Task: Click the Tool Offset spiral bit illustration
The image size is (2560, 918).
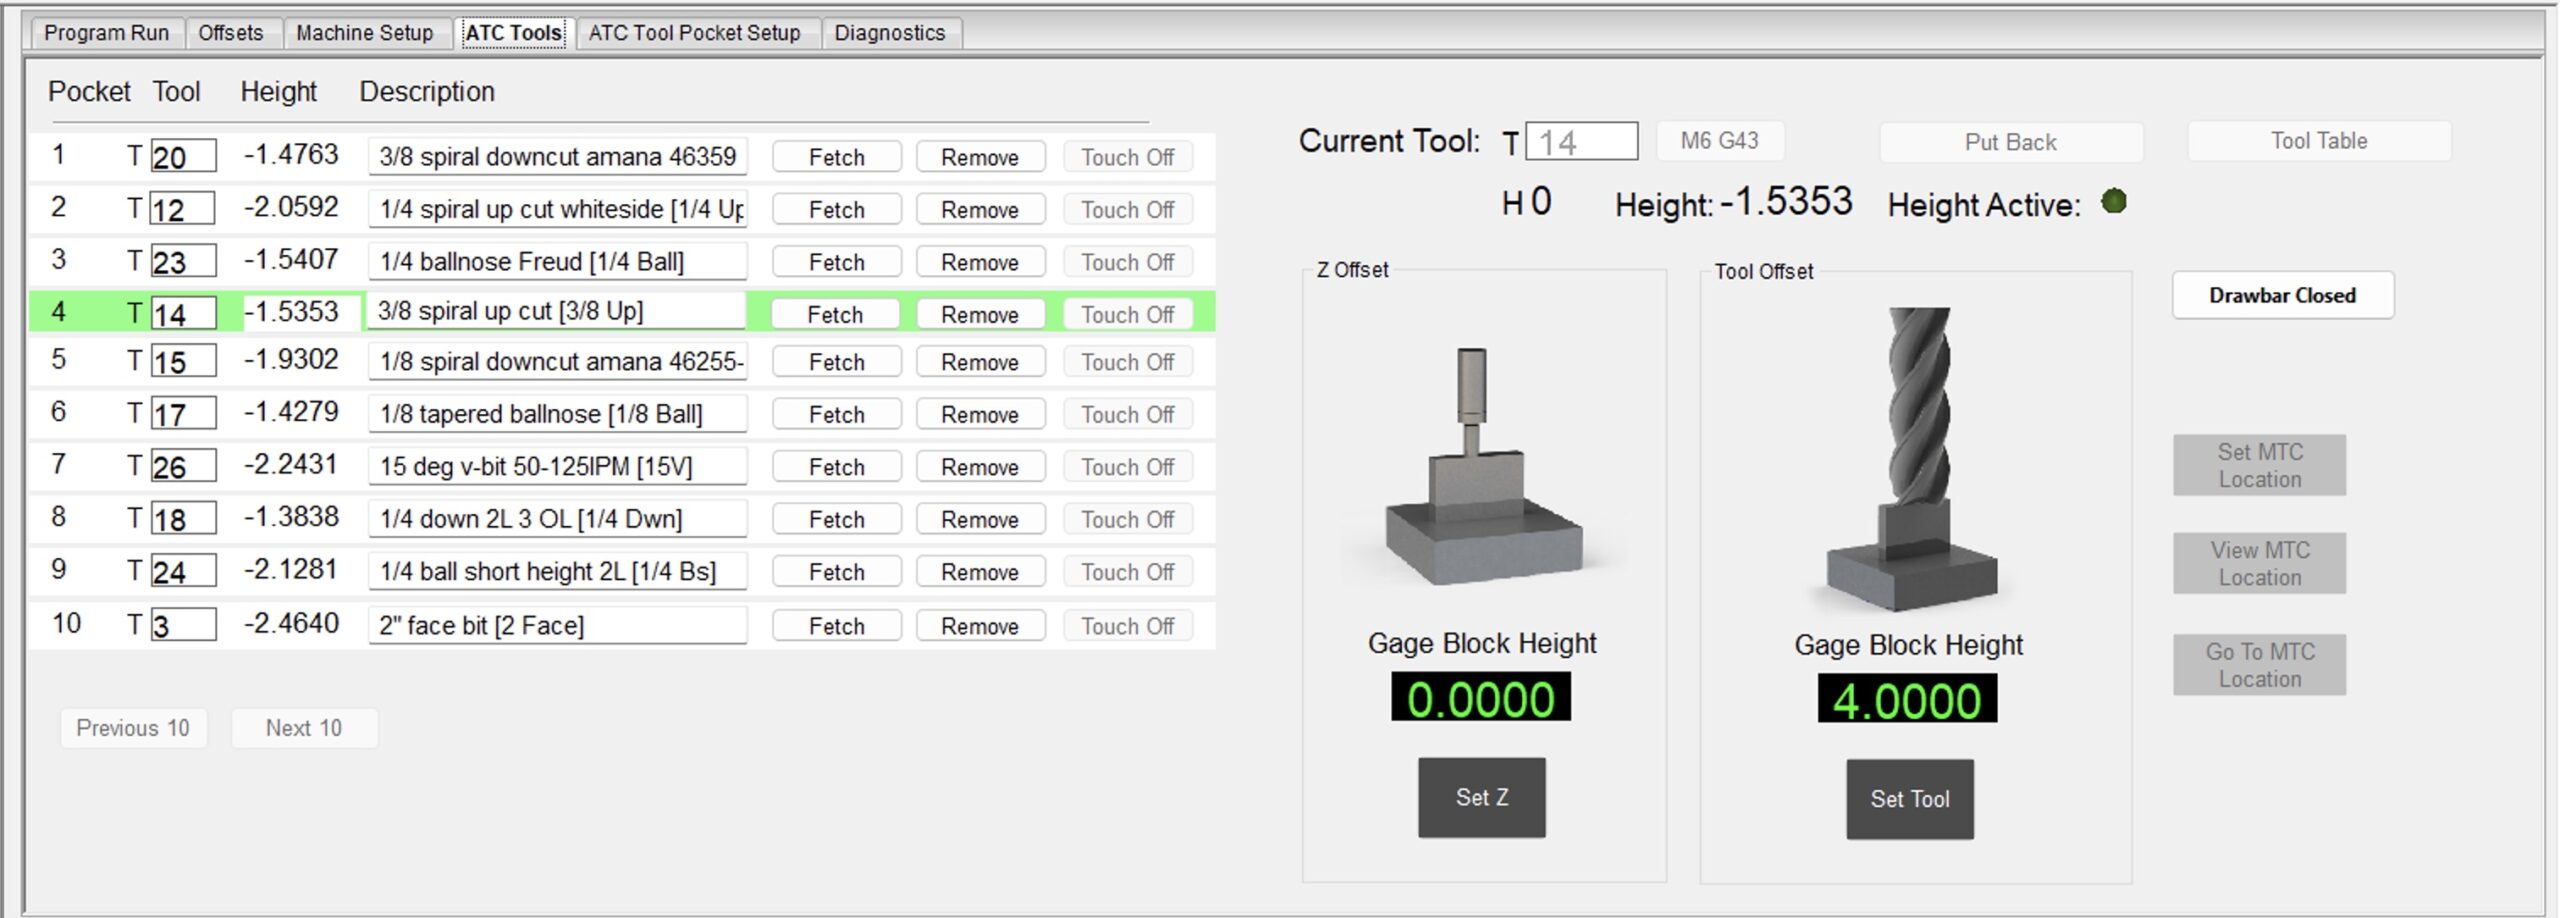Action: (x=1911, y=459)
